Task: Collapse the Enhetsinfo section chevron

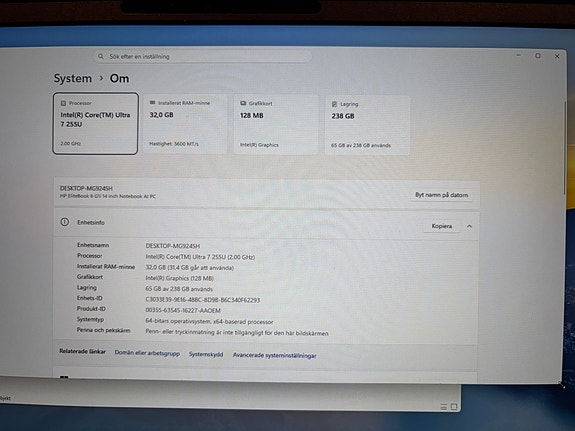Action: [x=469, y=226]
